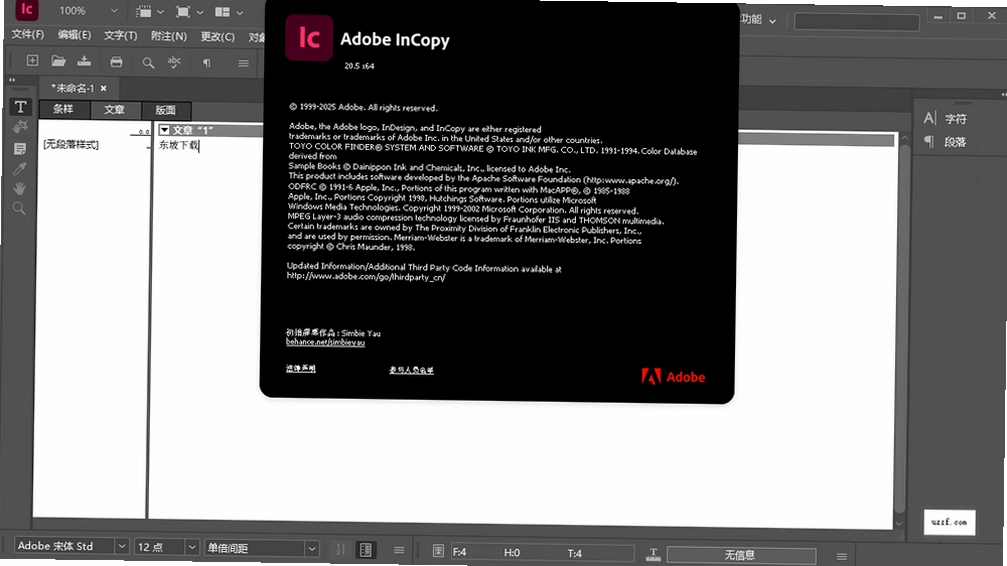Screen dimensions: 1007x566
Task: Select the Note tool in the toolbox
Action: pos(20,149)
